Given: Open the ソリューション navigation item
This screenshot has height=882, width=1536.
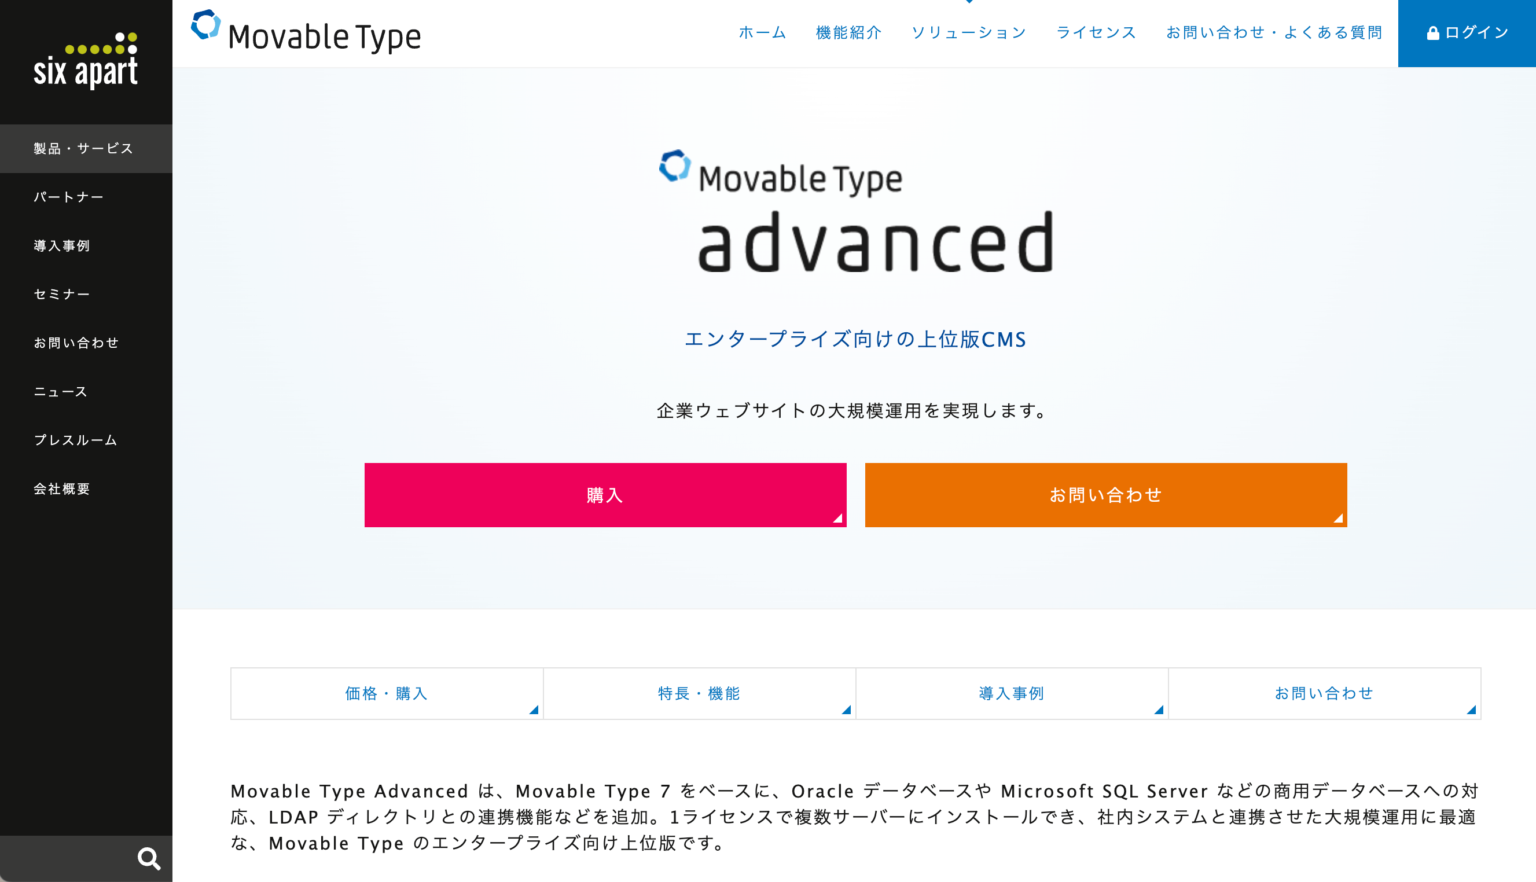Looking at the screenshot, I should 968,32.
